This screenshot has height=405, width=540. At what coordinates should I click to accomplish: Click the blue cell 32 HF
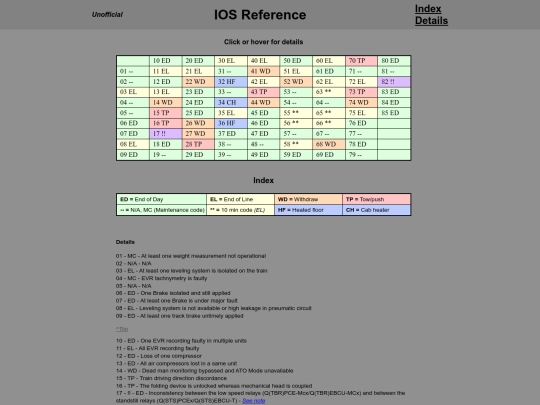pos(231,82)
